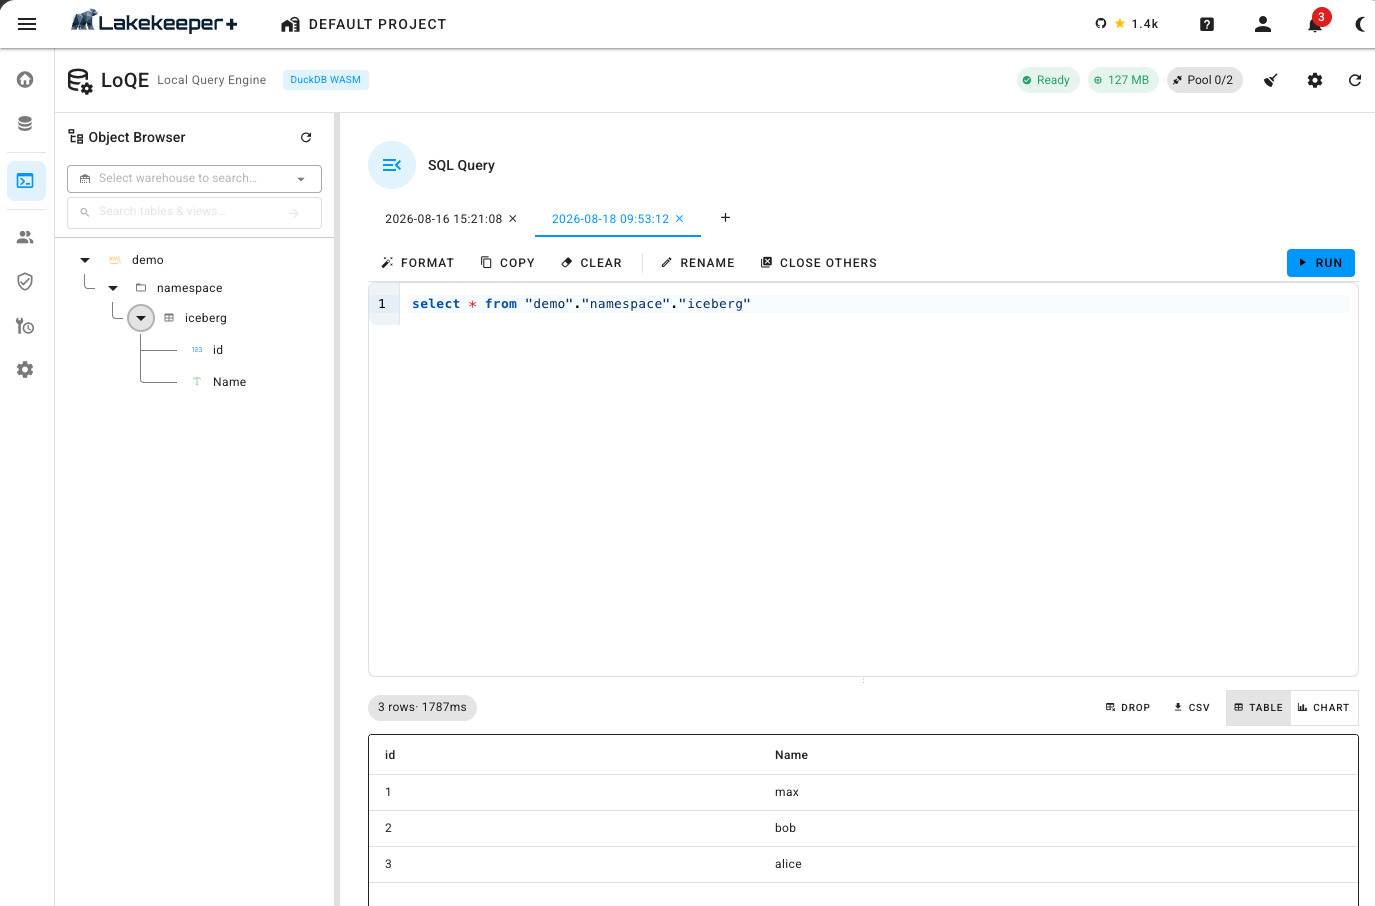Click the Ready status chip

point(1047,80)
